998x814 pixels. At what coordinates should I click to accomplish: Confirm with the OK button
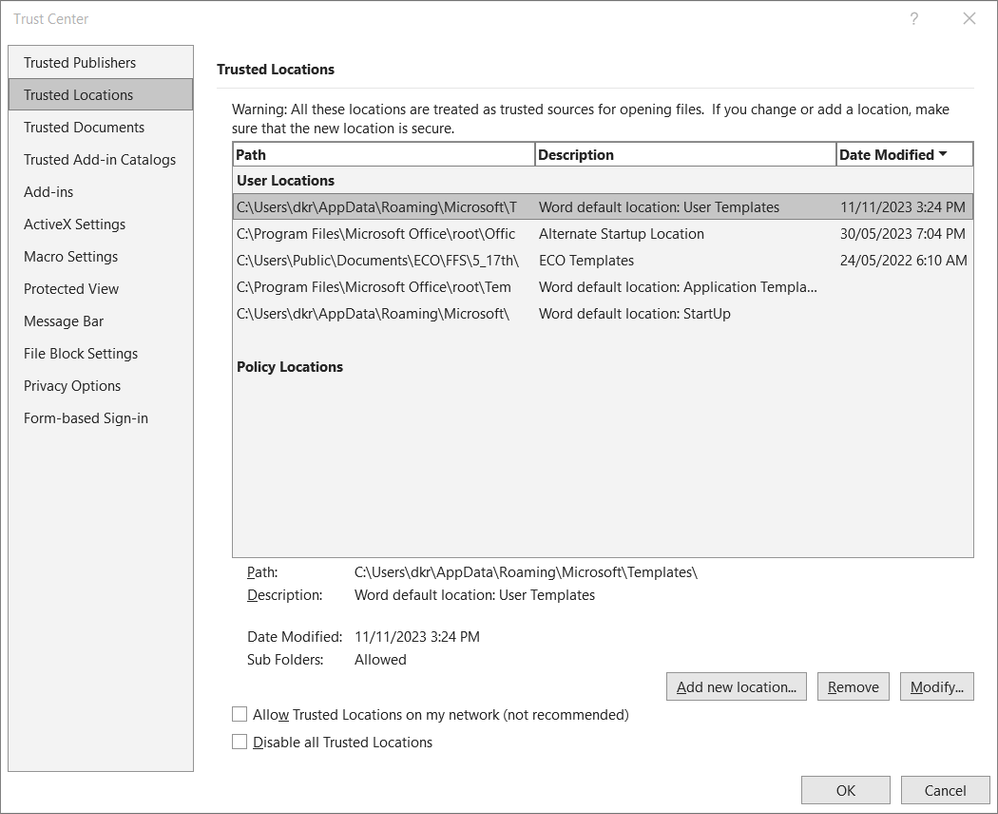(845, 790)
